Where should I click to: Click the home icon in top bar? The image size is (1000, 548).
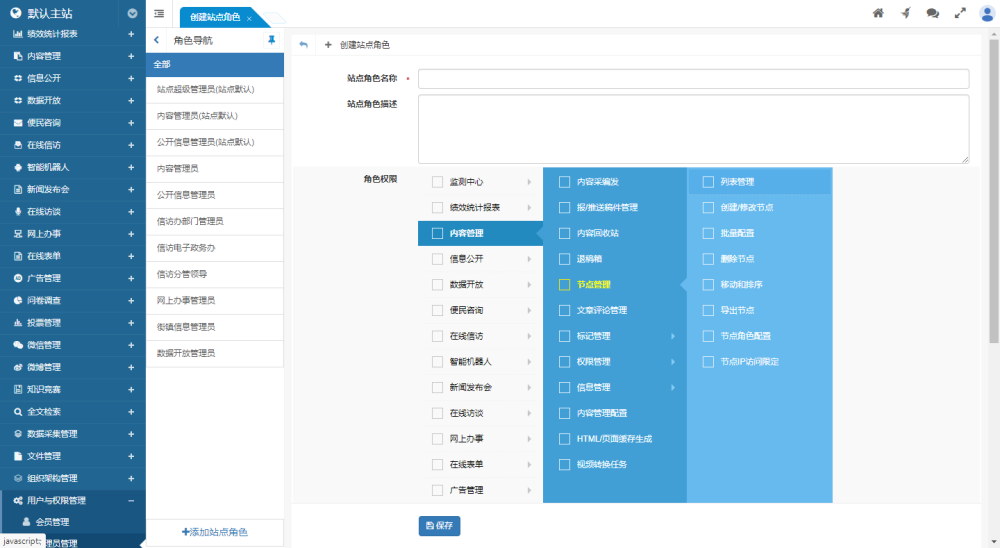878,13
